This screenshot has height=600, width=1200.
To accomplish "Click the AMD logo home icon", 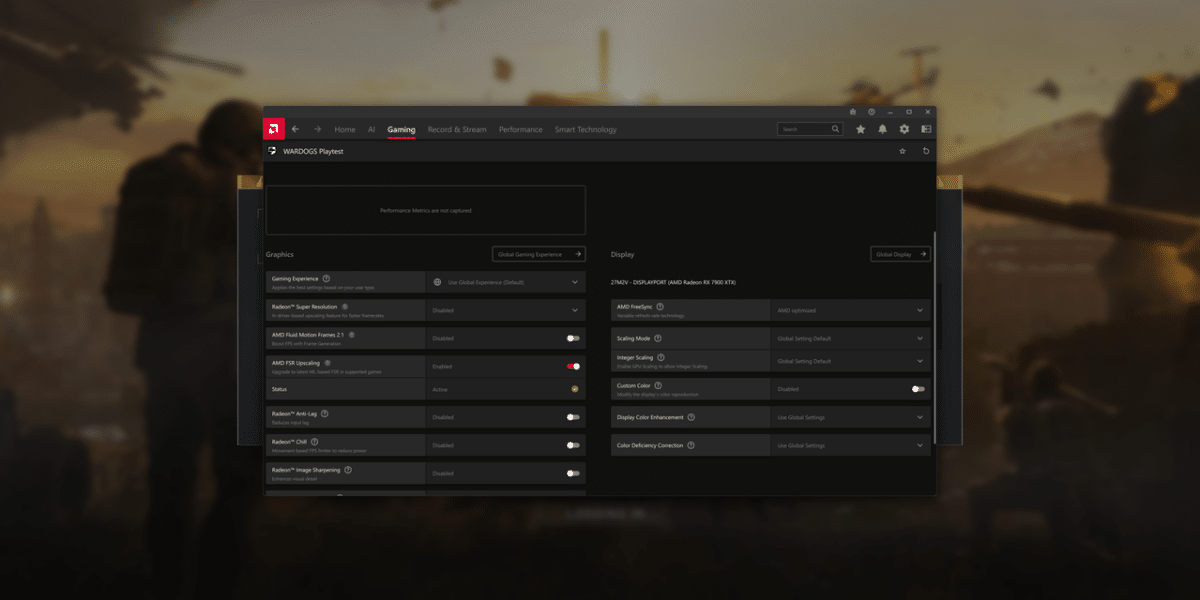I will (x=273, y=129).
